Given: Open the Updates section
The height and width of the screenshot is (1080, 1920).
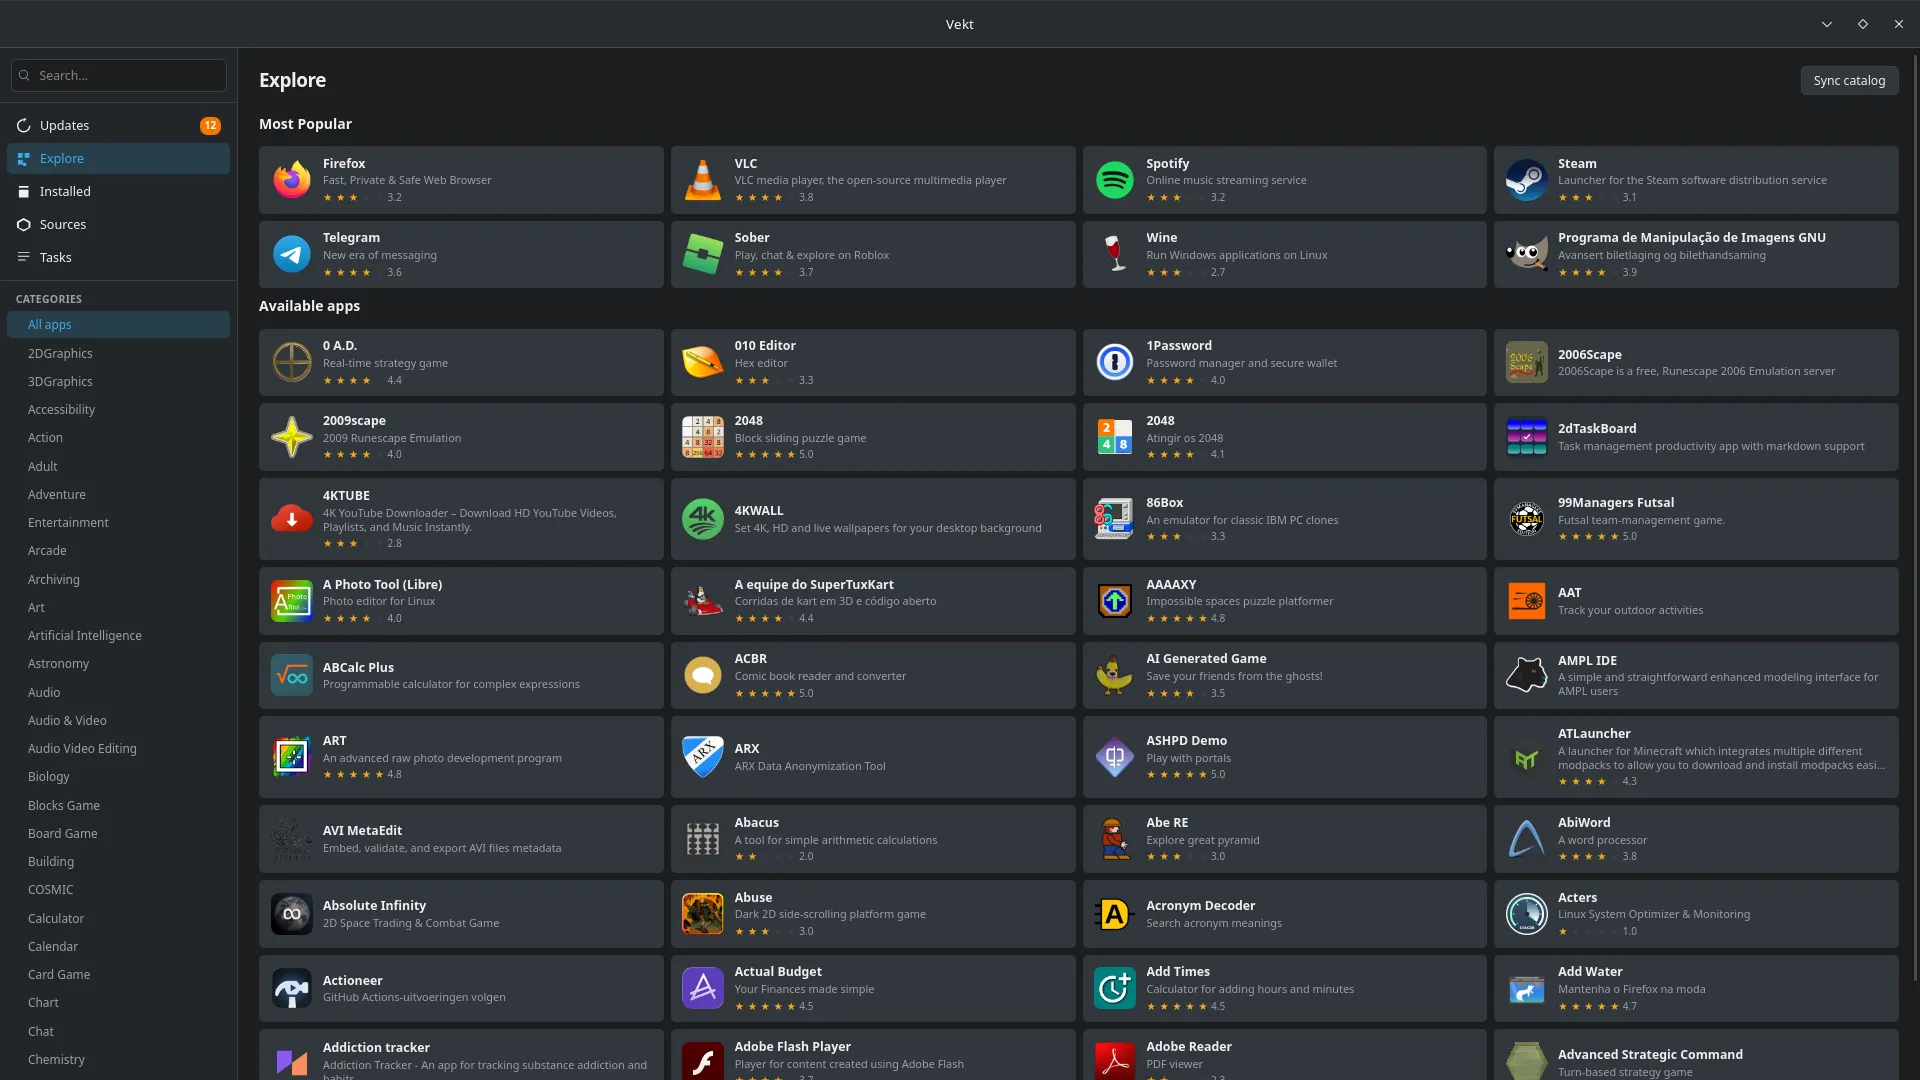Looking at the screenshot, I should 118,125.
